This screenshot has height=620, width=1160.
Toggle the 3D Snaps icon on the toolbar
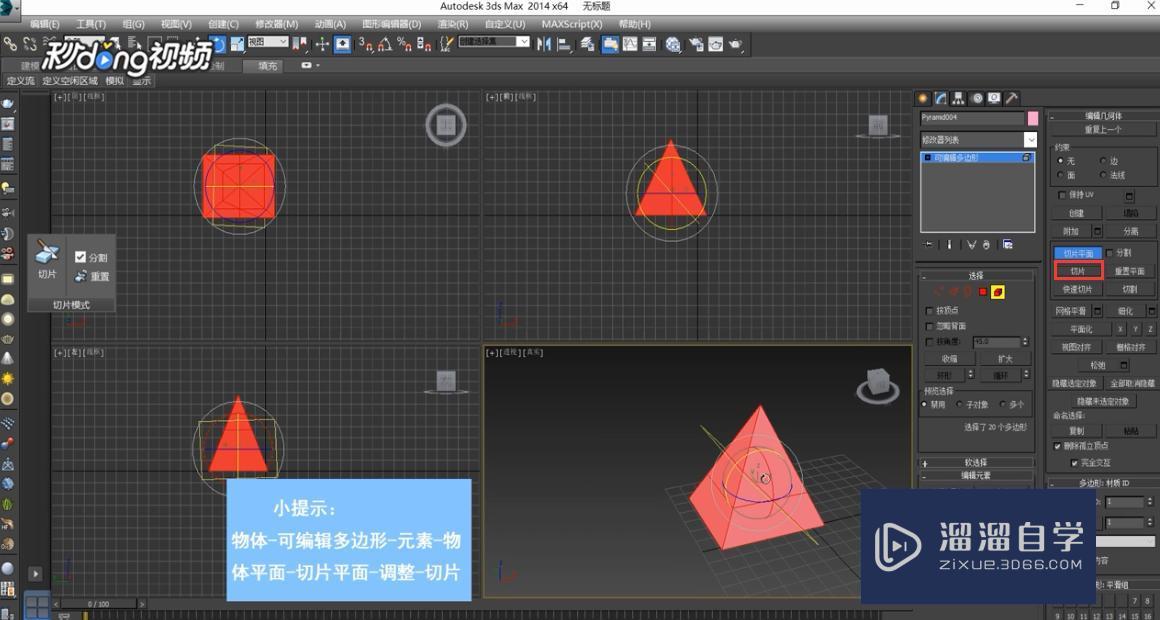[367, 44]
